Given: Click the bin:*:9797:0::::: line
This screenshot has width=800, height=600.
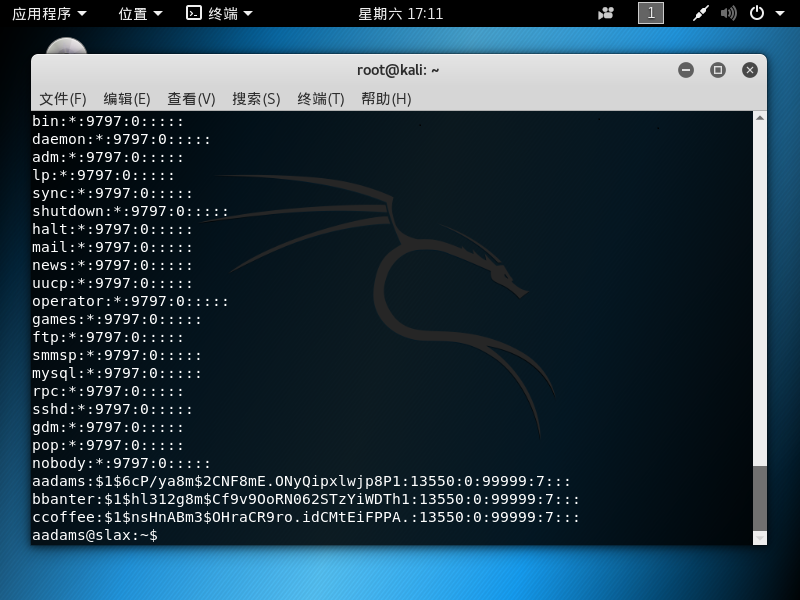Looking at the screenshot, I should [108, 121].
